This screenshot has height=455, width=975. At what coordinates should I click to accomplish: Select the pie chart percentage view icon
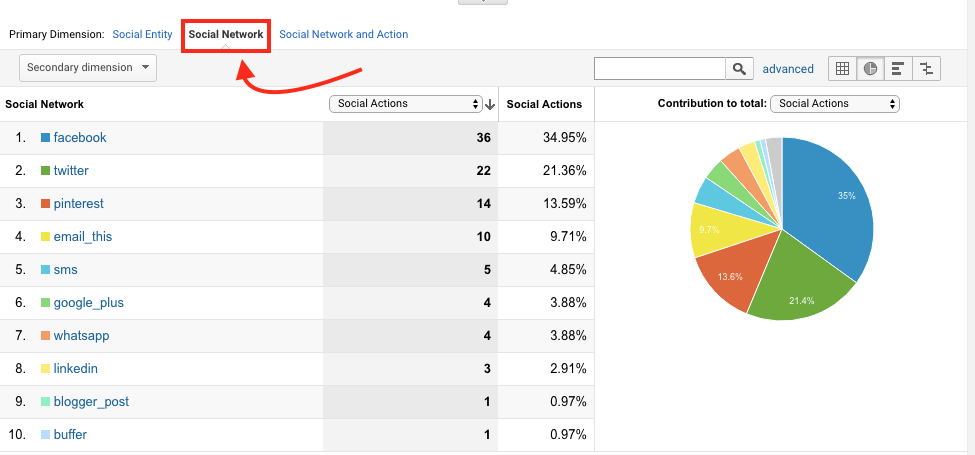click(871, 68)
